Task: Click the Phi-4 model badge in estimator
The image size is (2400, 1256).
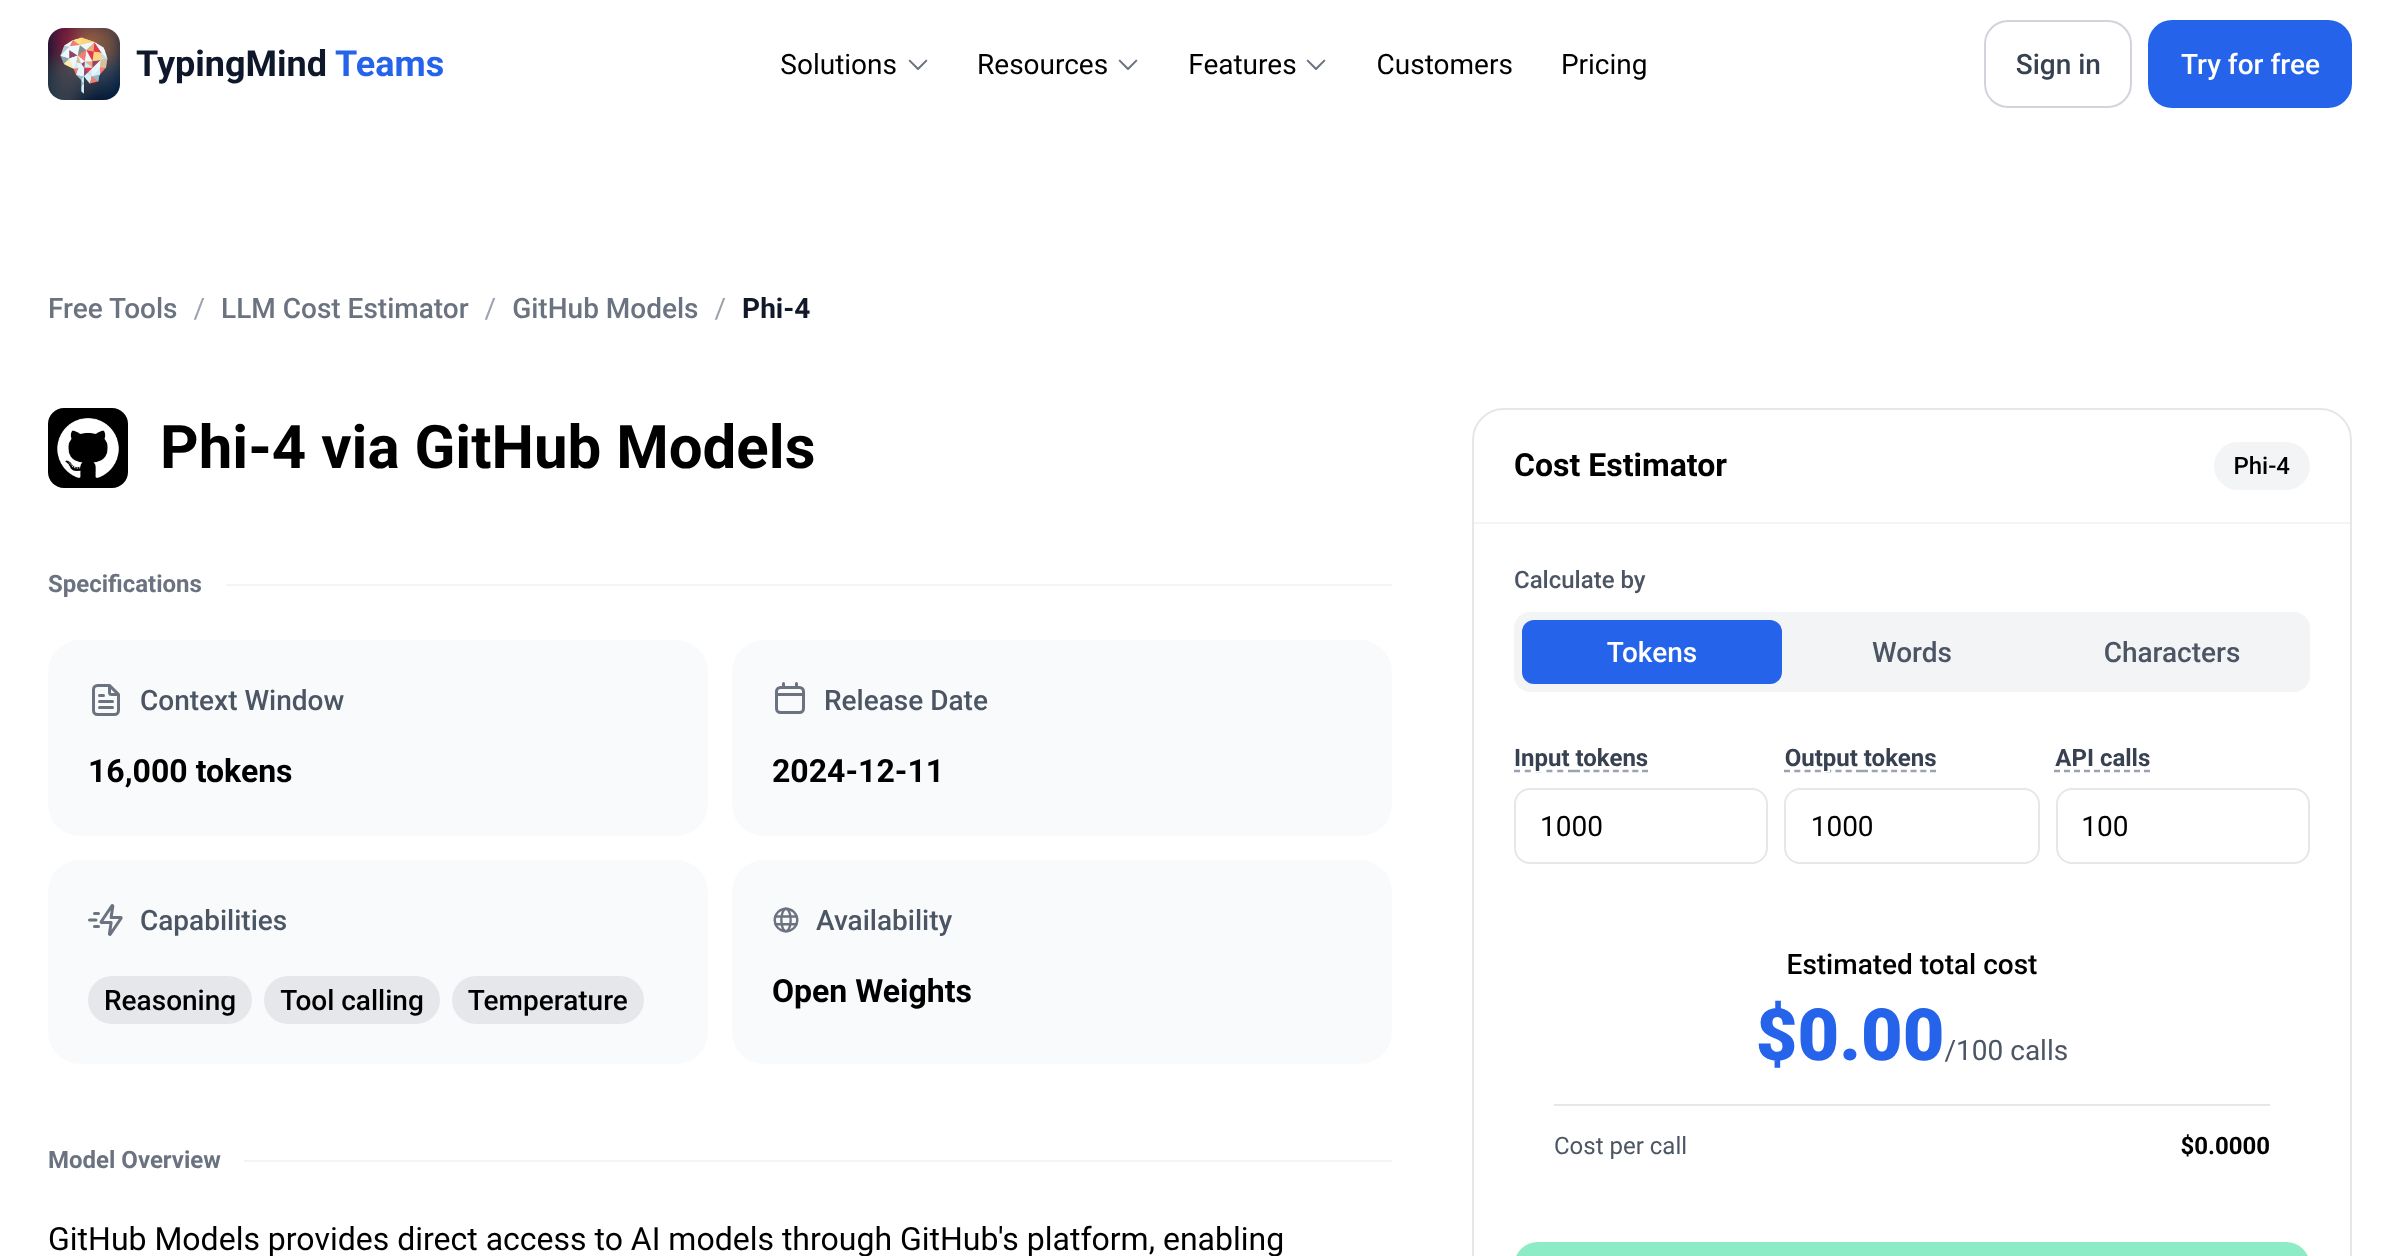Action: click(2262, 466)
